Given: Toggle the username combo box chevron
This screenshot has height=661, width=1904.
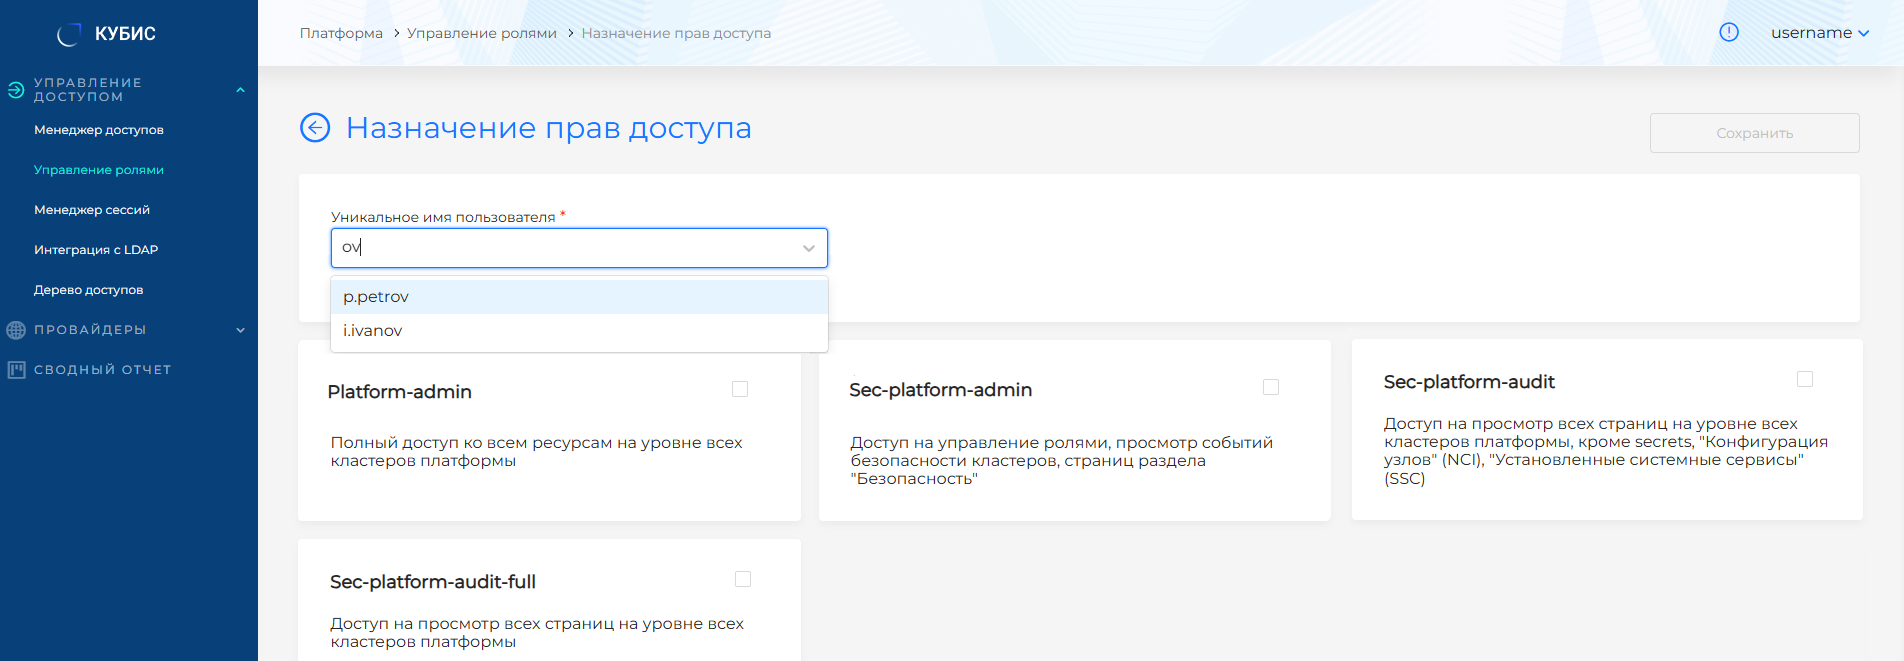Looking at the screenshot, I should coord(808,248).
